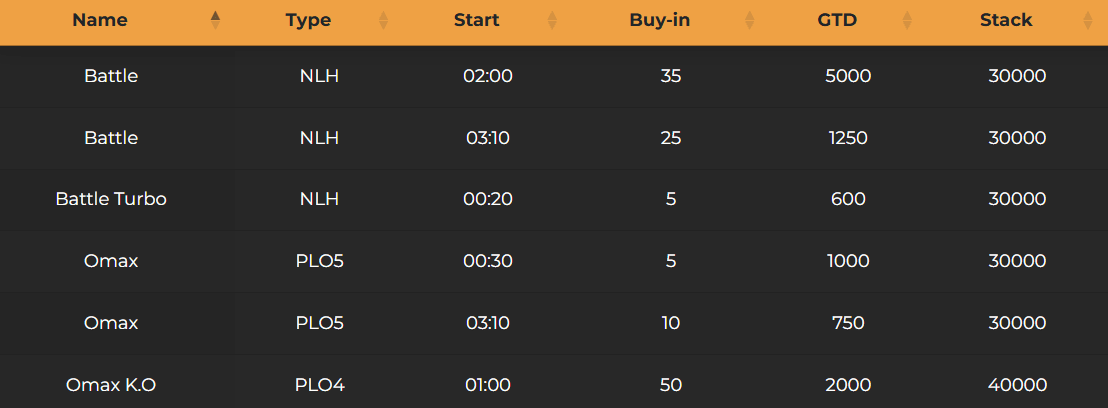Select the buy-in 50 cell
The height and width of the screenshot is (408, 1108).
pos(671,385)
